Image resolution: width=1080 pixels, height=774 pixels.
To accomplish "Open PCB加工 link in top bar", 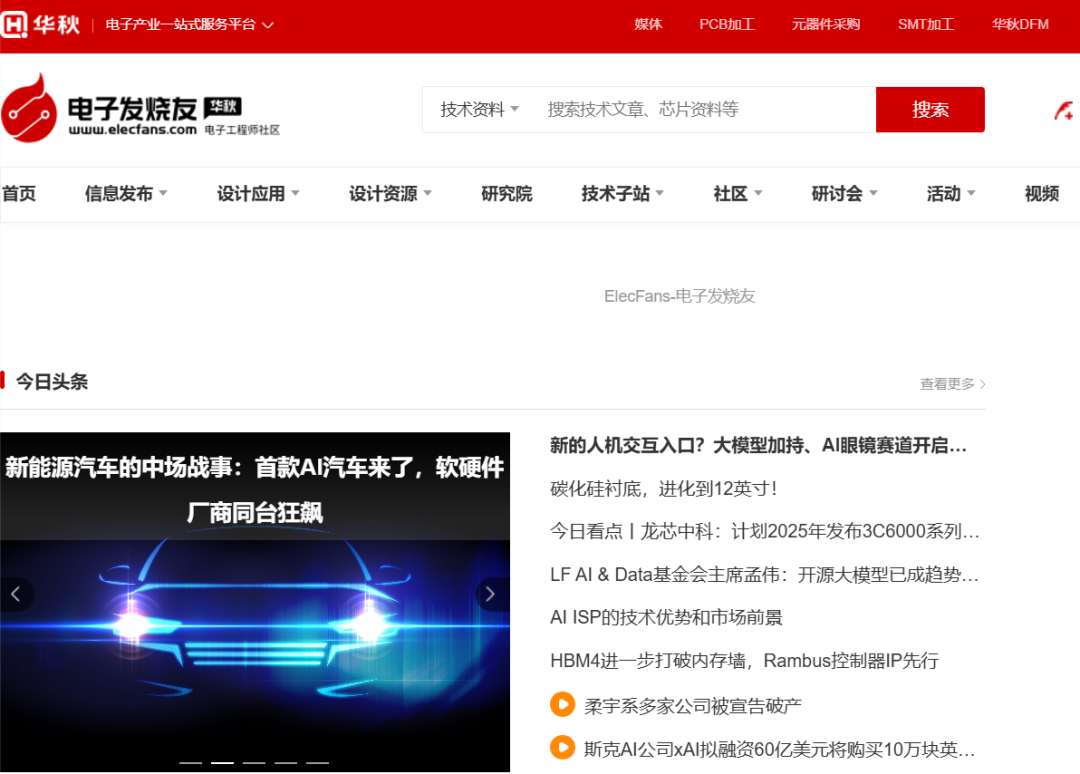I will pyautogui.click(x=727, y=25).
